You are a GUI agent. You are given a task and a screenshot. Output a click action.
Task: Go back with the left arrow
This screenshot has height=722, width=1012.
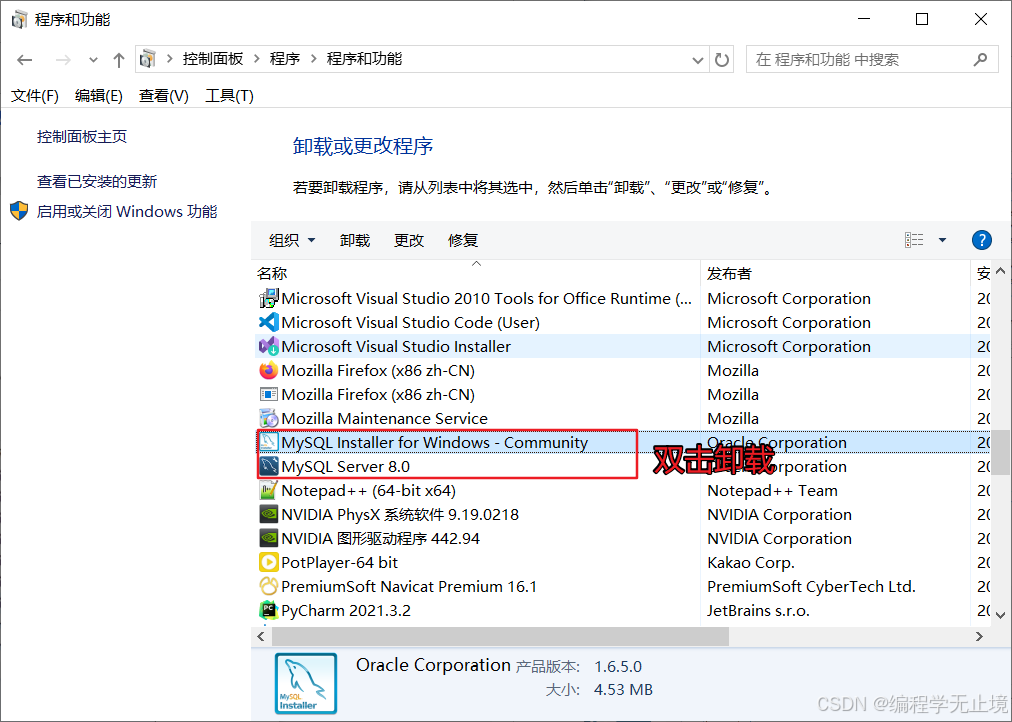(25, 60)
